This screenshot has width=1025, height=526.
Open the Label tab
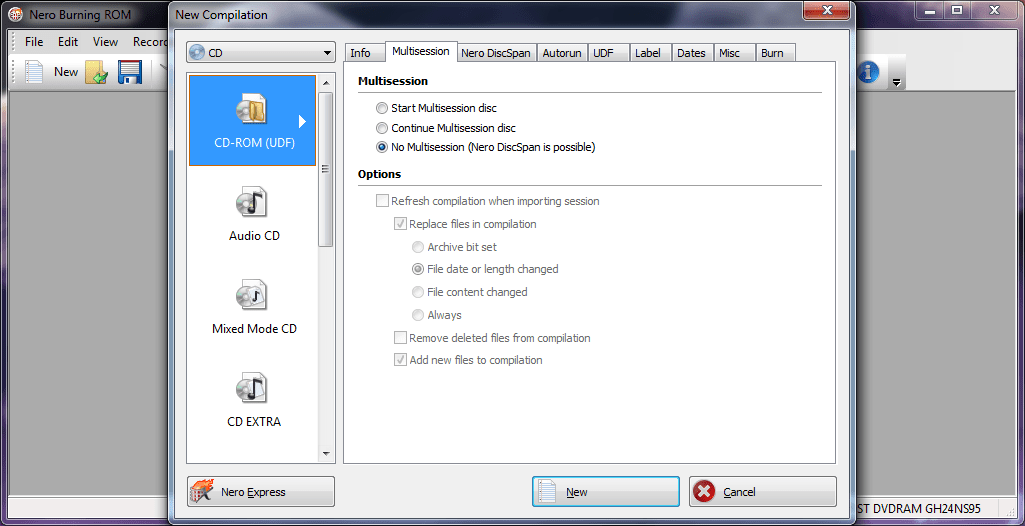651,54
